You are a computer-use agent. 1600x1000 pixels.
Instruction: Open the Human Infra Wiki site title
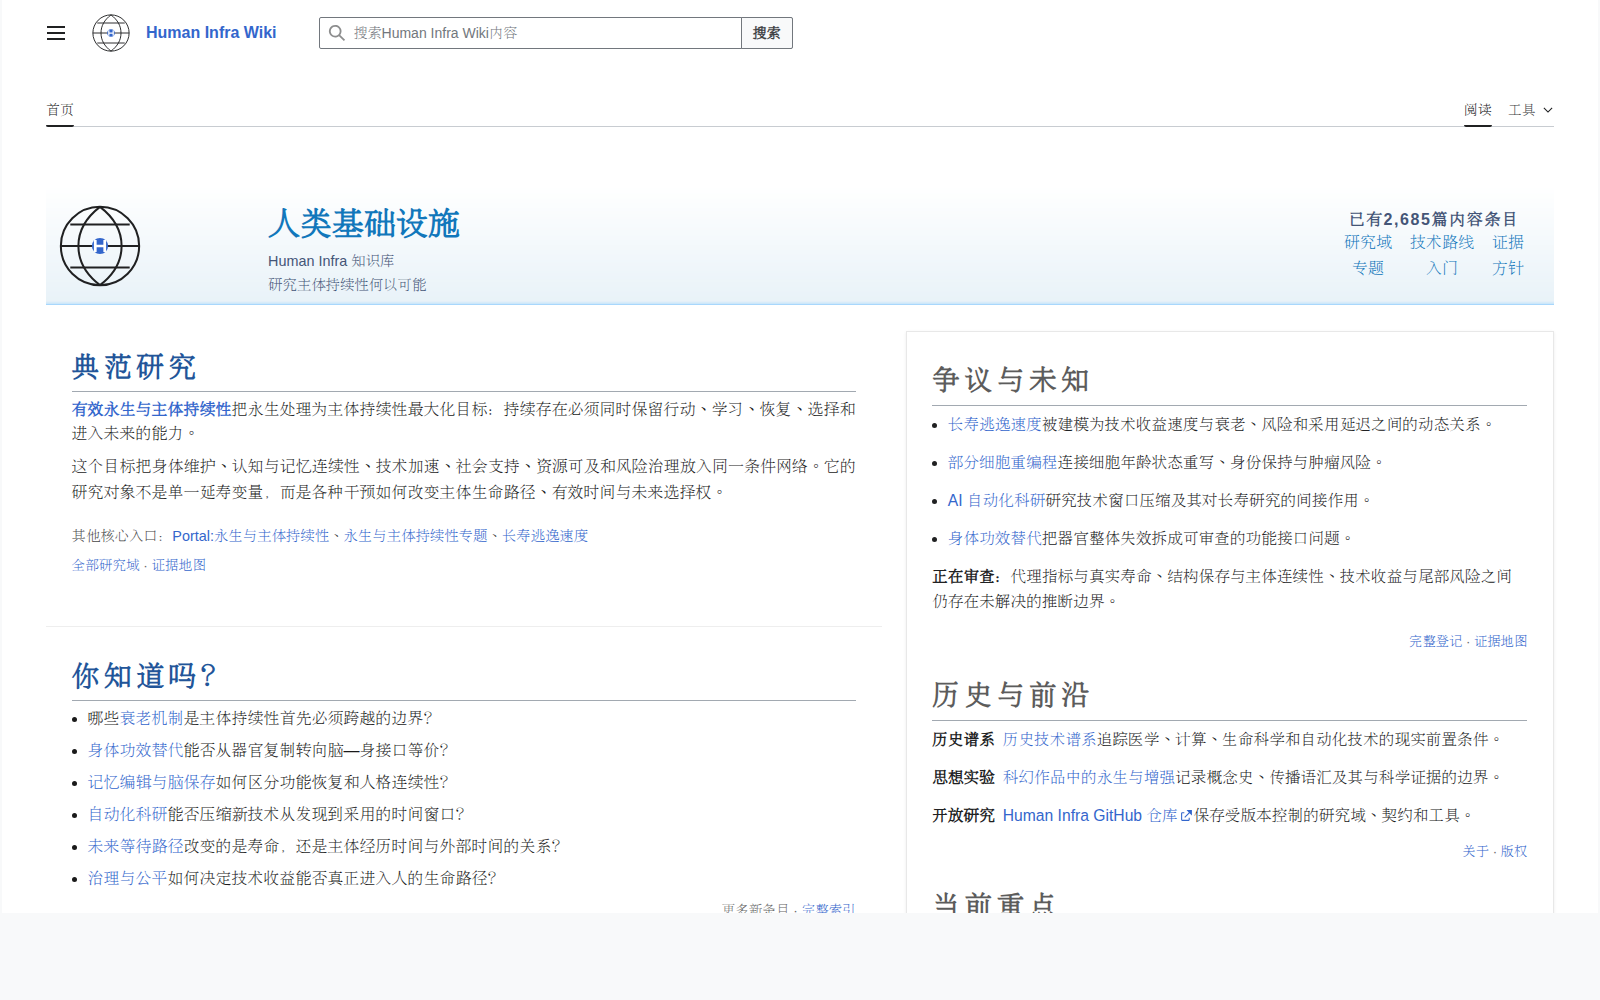[x=211, y=33]
